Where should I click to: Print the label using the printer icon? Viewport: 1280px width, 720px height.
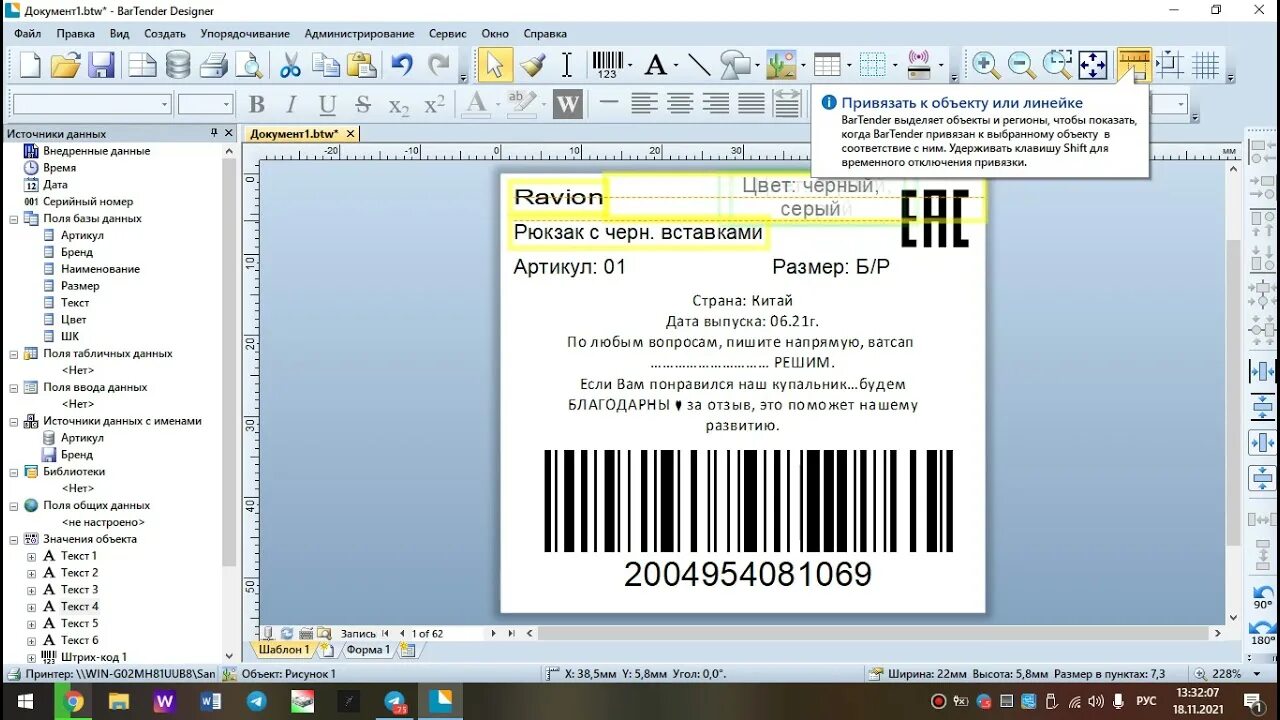click(214, 66)
